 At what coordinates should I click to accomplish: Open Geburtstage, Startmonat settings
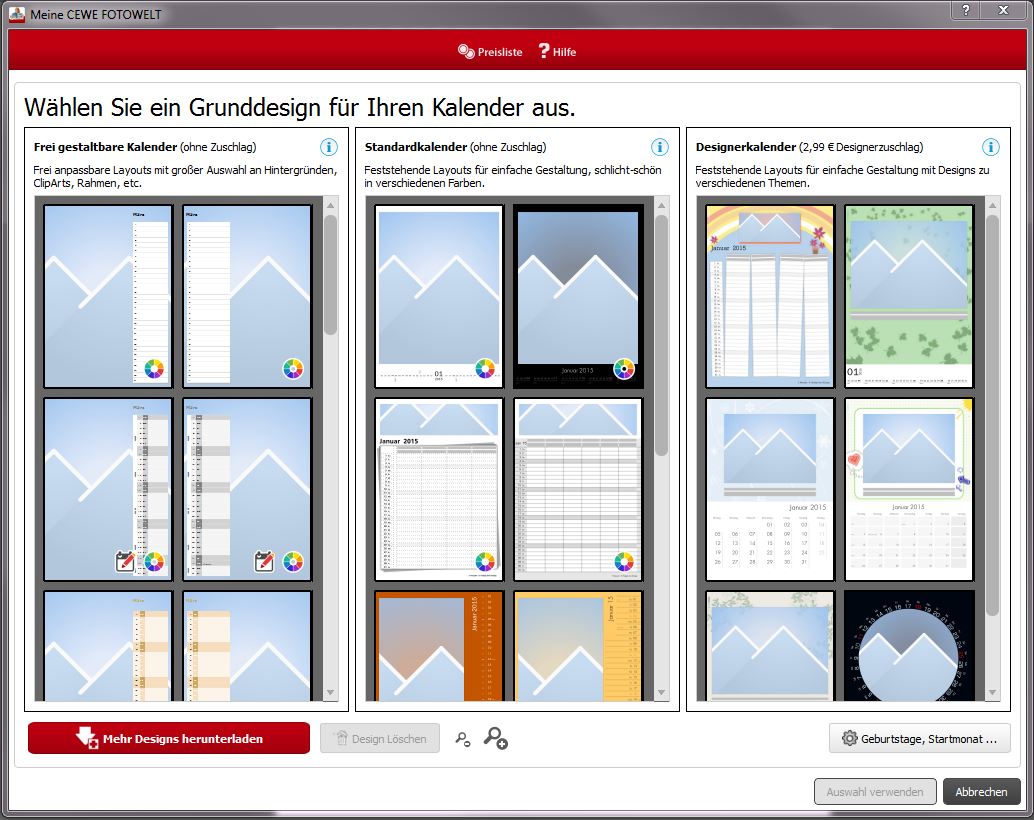919,739
